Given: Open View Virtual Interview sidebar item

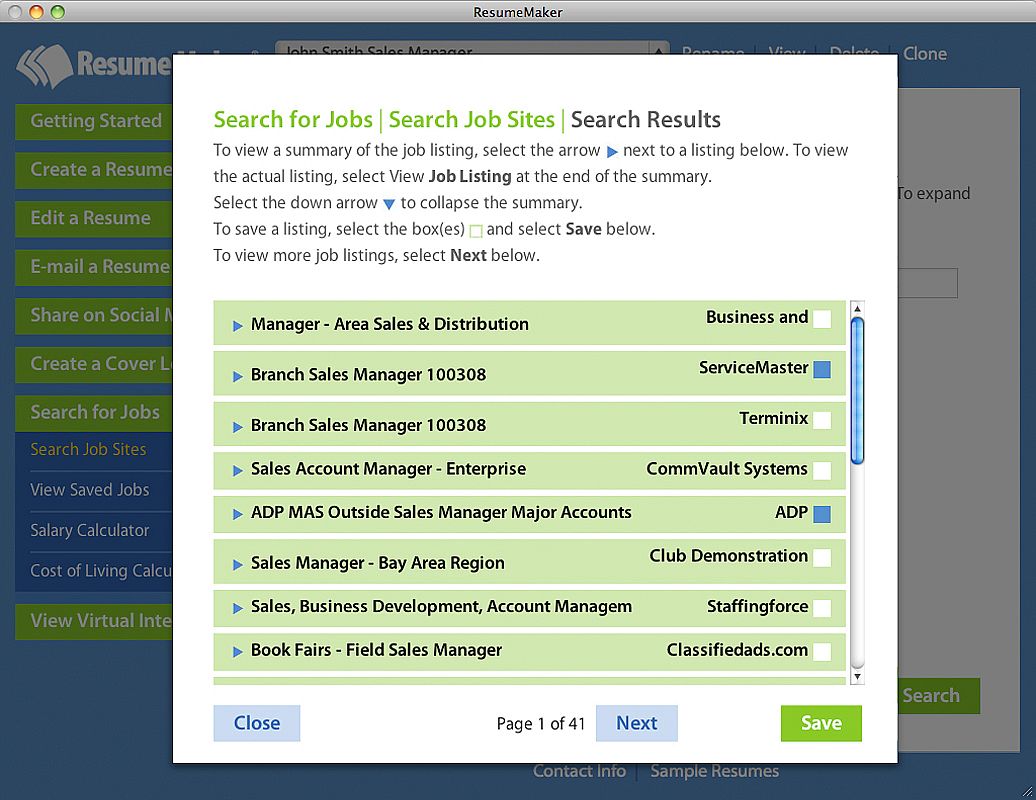Looking at the screenshot, I should 94,621.
